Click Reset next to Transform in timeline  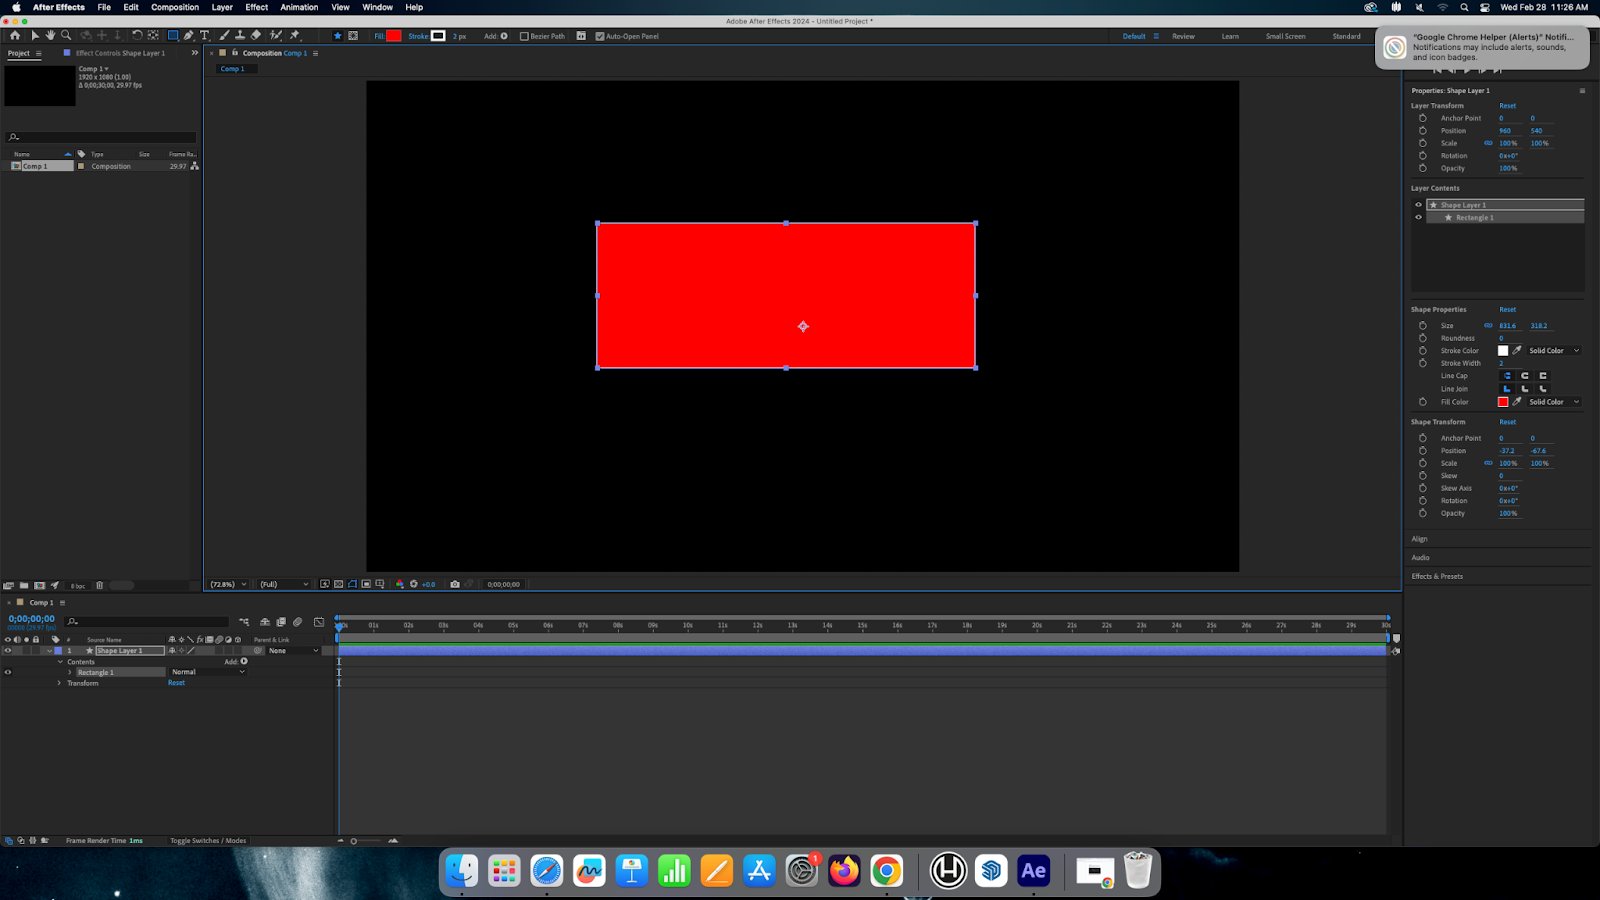coord(176,683)
